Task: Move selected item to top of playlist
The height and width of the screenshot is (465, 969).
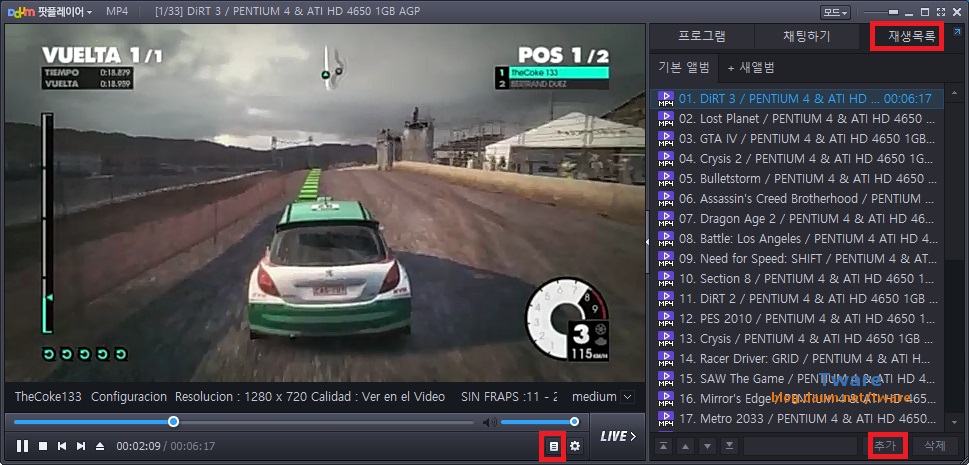Action: click(x=663, y=446)
